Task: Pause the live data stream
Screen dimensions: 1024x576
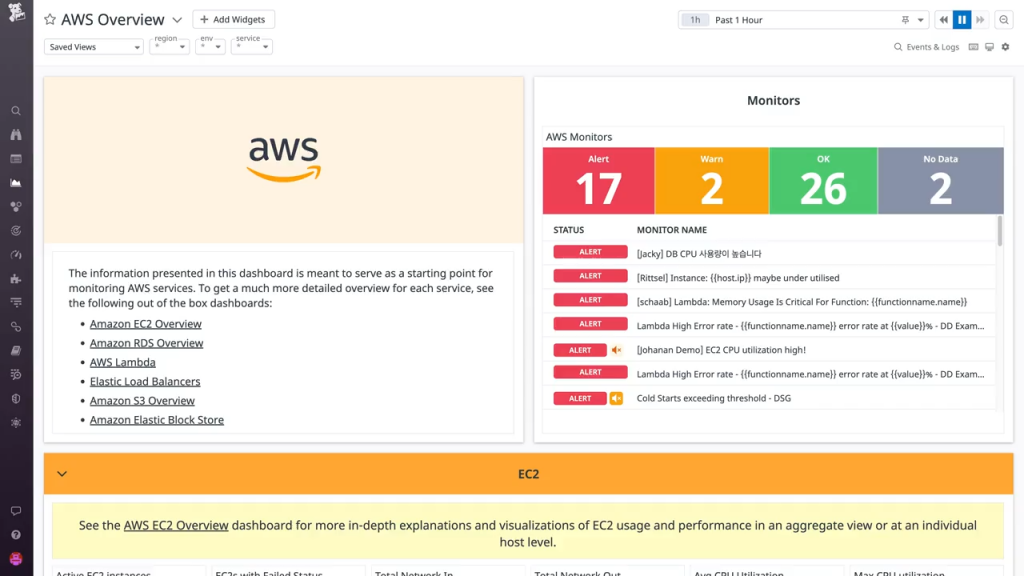Action: tap(962, 19)
